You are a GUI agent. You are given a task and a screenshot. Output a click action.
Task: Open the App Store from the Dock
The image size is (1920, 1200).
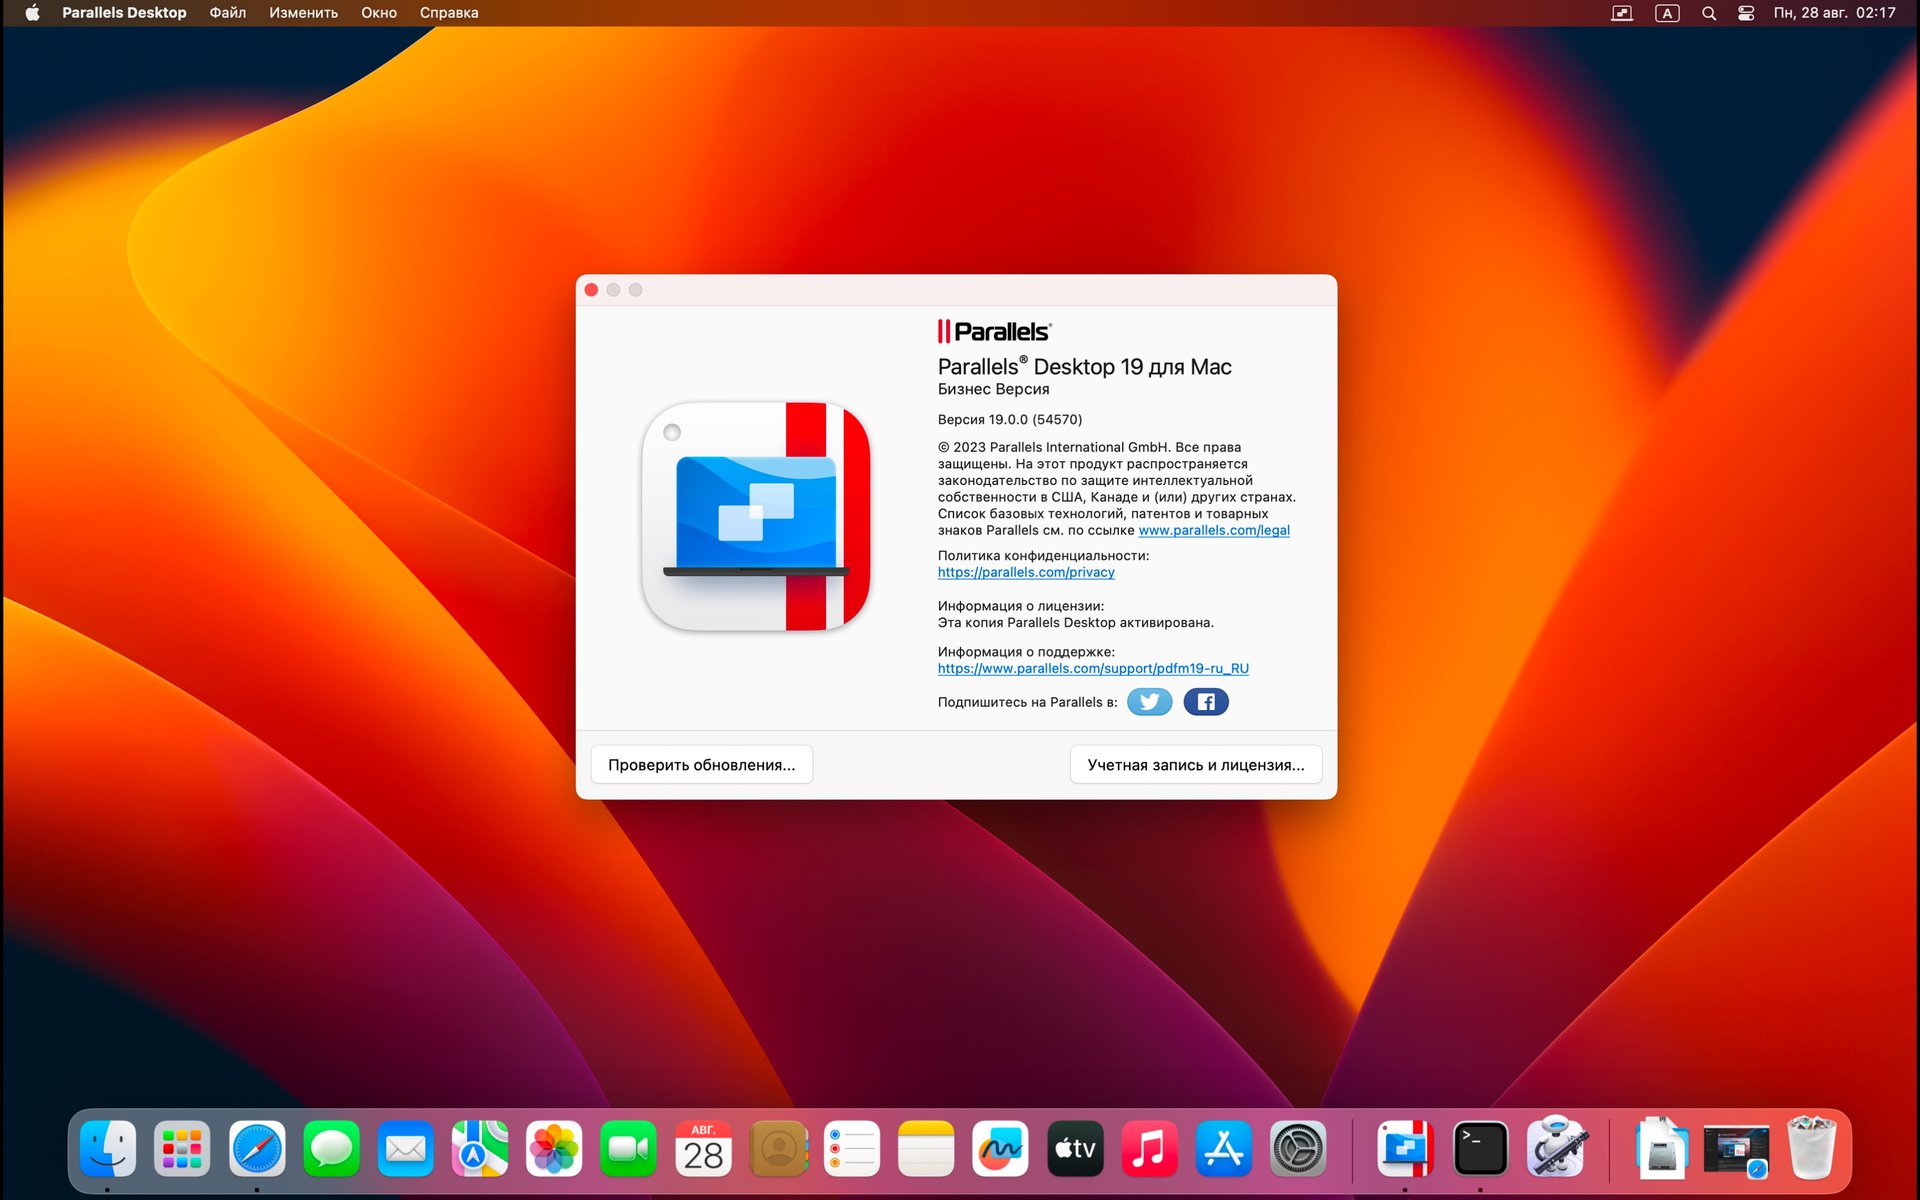point(1223,1149)
